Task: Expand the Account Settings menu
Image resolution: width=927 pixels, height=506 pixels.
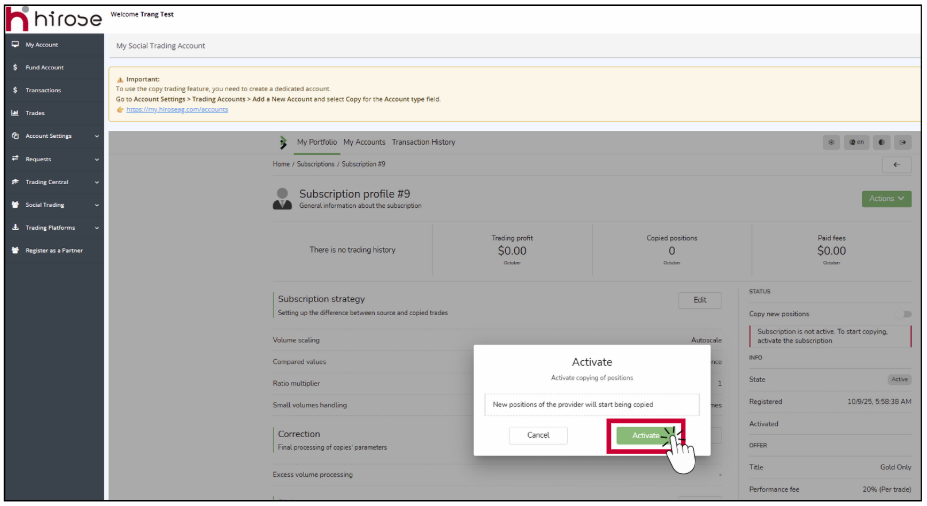Action: (x=54, y=136)
